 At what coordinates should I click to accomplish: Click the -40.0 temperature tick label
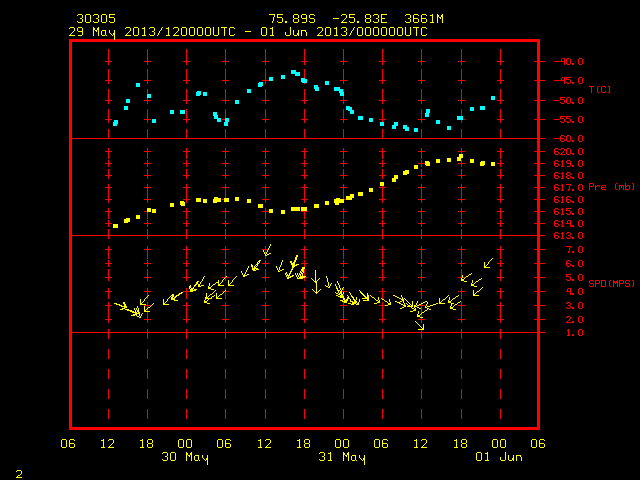568,62
